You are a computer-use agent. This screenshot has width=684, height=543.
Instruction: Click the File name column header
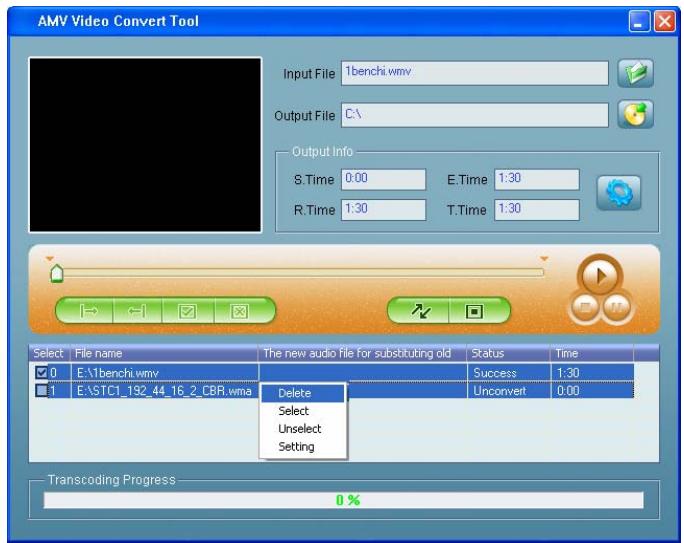pyautogui.click(x=164, y=353)
